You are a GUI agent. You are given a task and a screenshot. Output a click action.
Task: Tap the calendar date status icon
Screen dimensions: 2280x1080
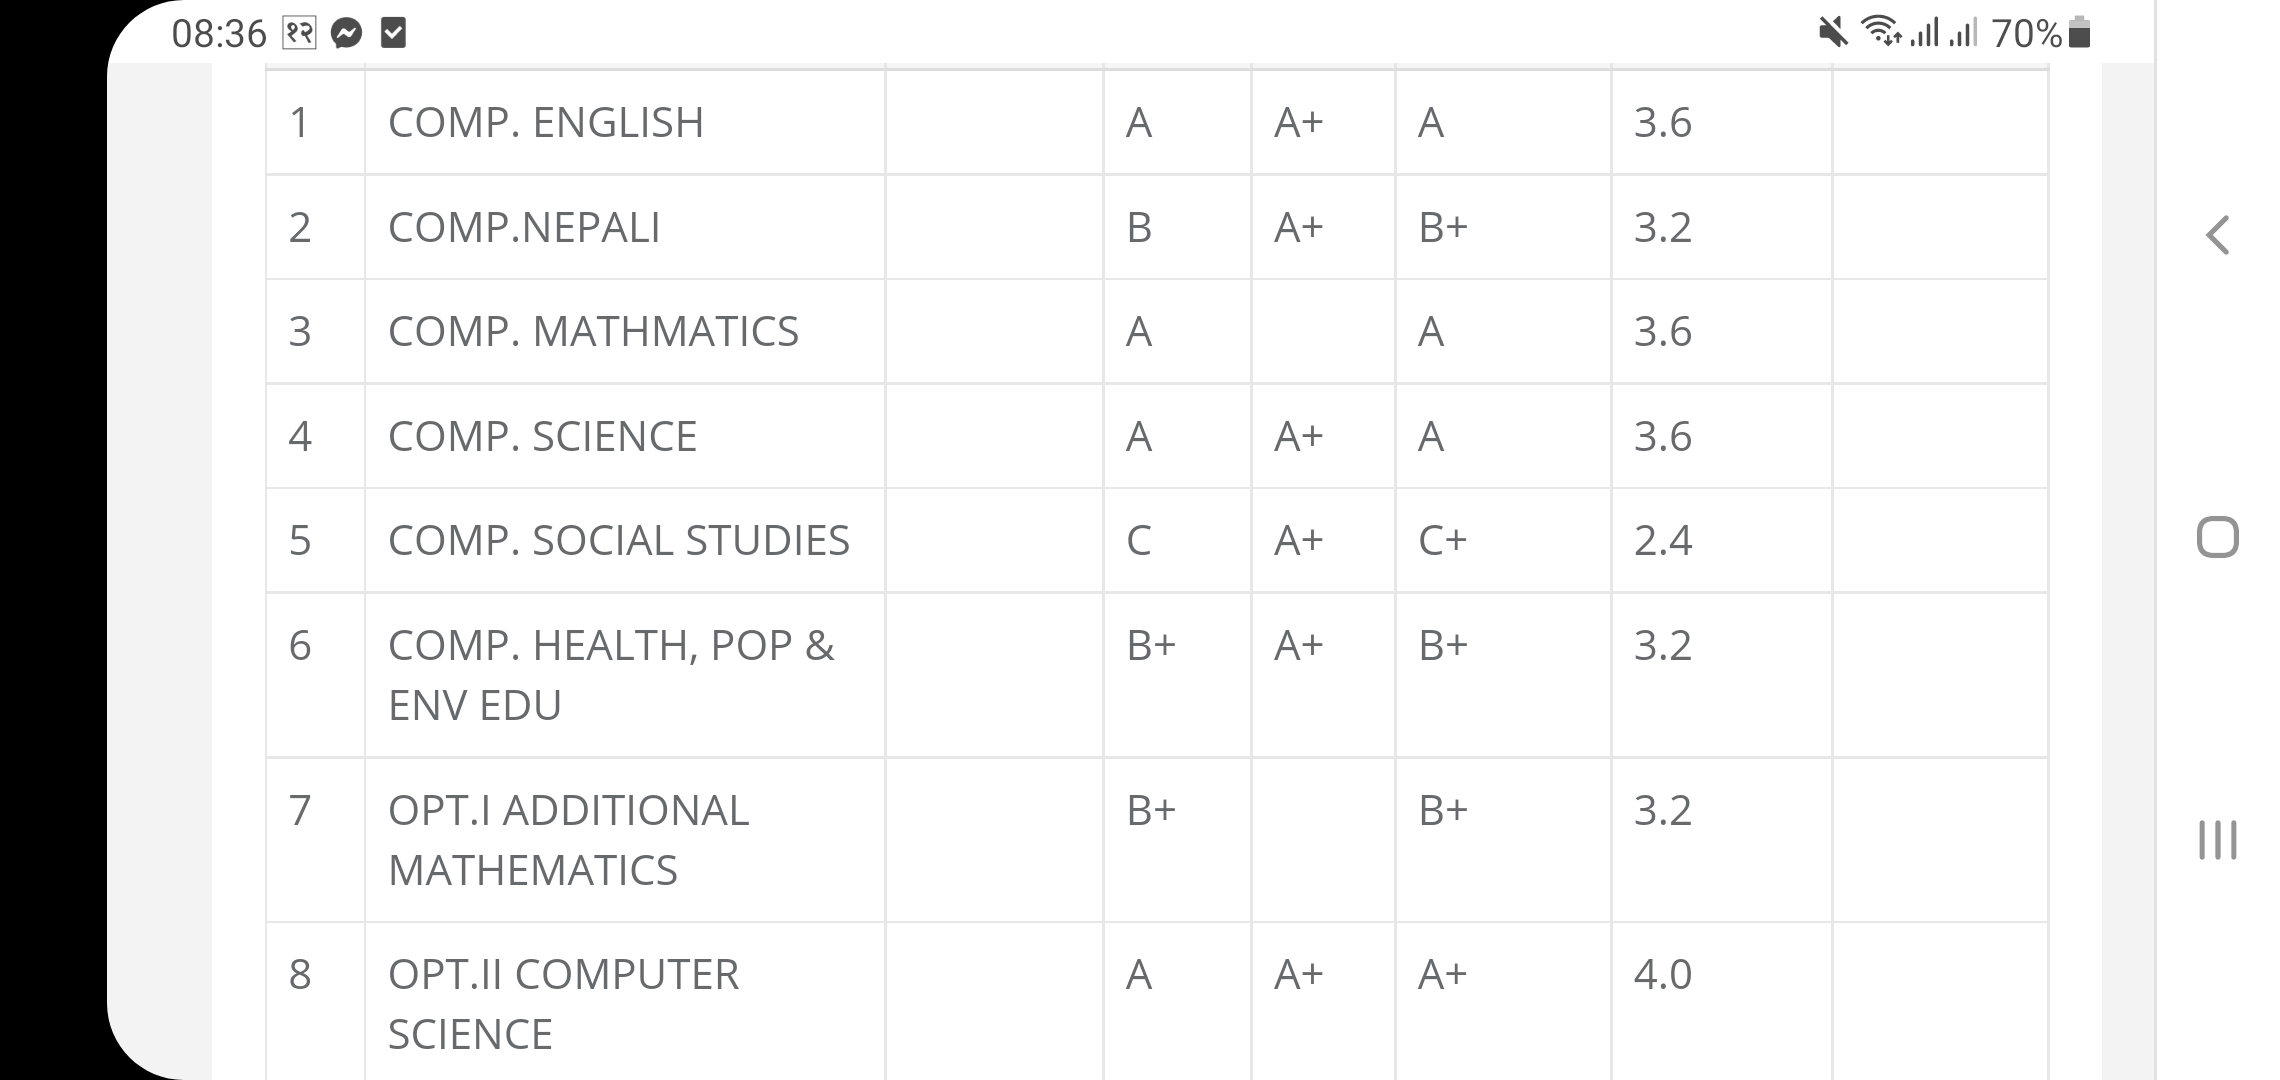tap(300, 34)
